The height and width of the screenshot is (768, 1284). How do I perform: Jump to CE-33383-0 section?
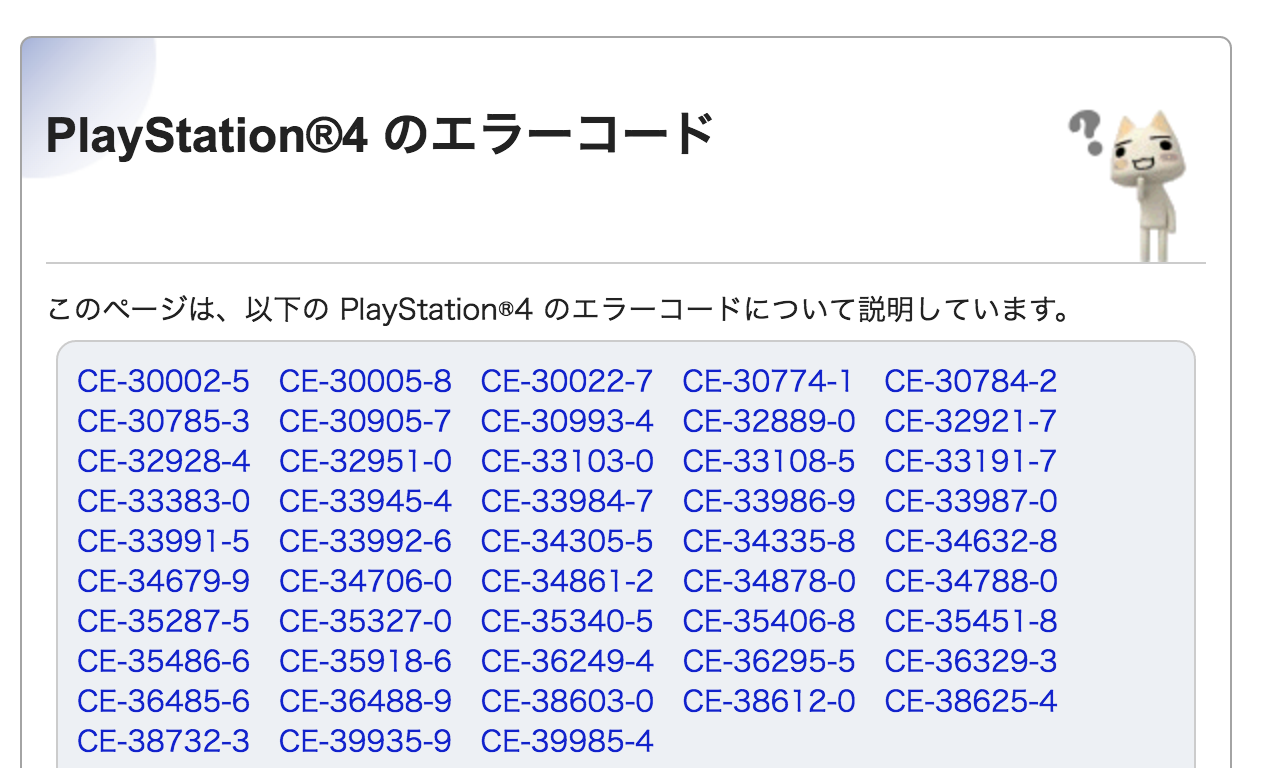pos(163,501)
